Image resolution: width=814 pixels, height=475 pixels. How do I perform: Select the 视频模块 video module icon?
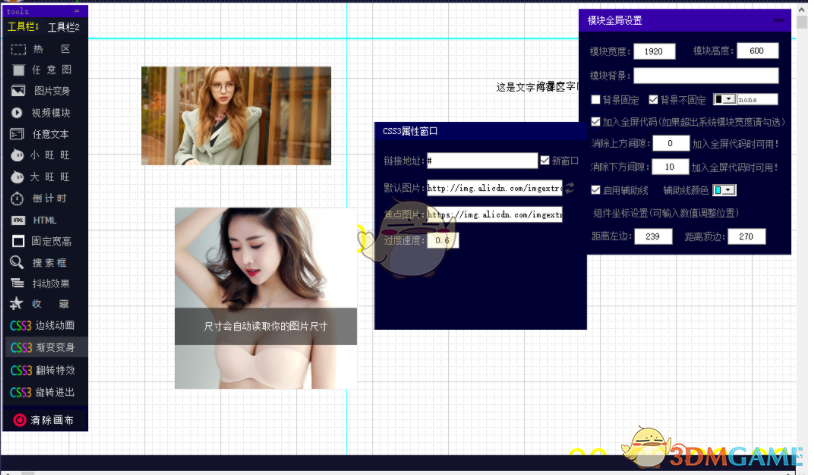pyautogui.click(x=17, y=113)
